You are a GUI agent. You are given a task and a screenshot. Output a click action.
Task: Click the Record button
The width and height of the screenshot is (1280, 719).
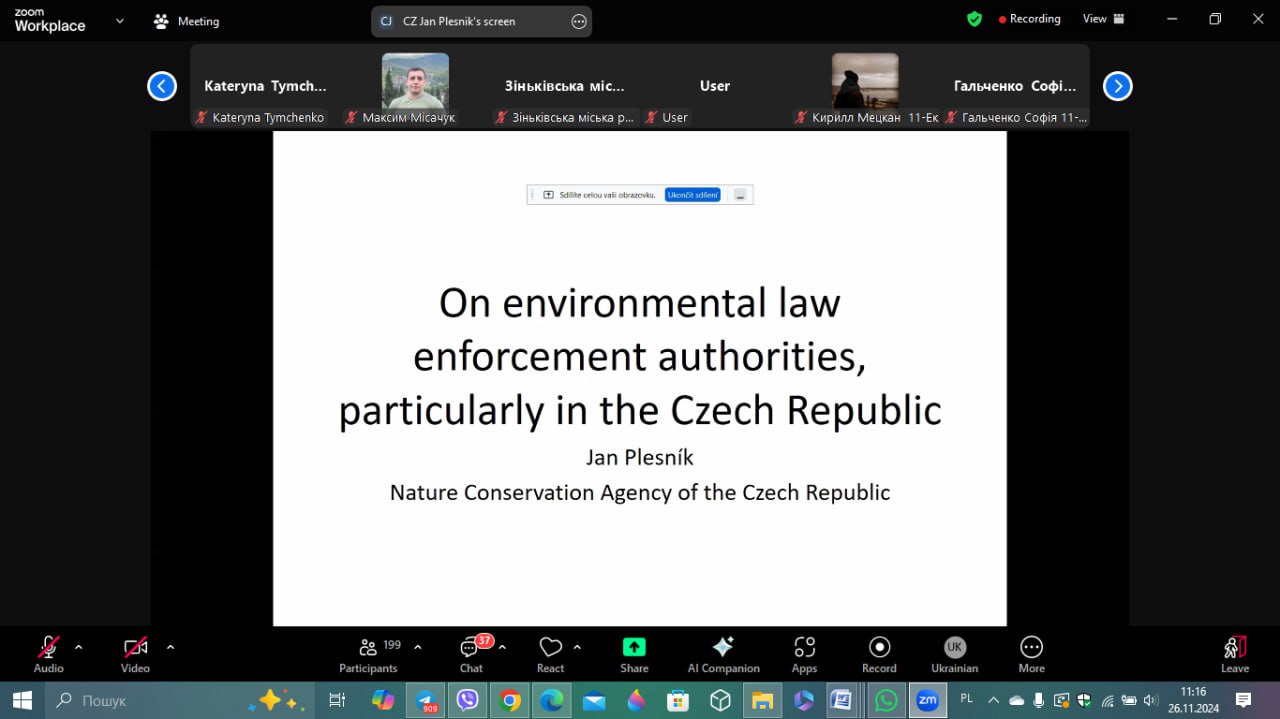tap(879, 654)
